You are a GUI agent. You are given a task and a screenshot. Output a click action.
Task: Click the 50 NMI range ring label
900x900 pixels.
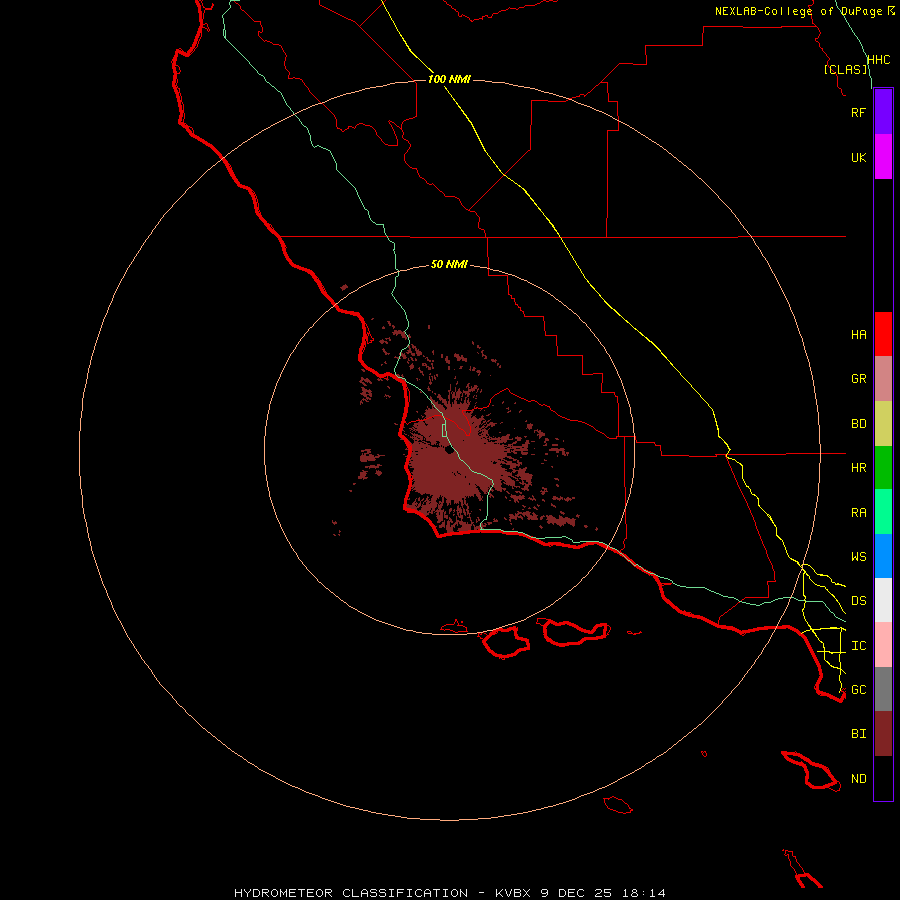[x=449, y=264]
